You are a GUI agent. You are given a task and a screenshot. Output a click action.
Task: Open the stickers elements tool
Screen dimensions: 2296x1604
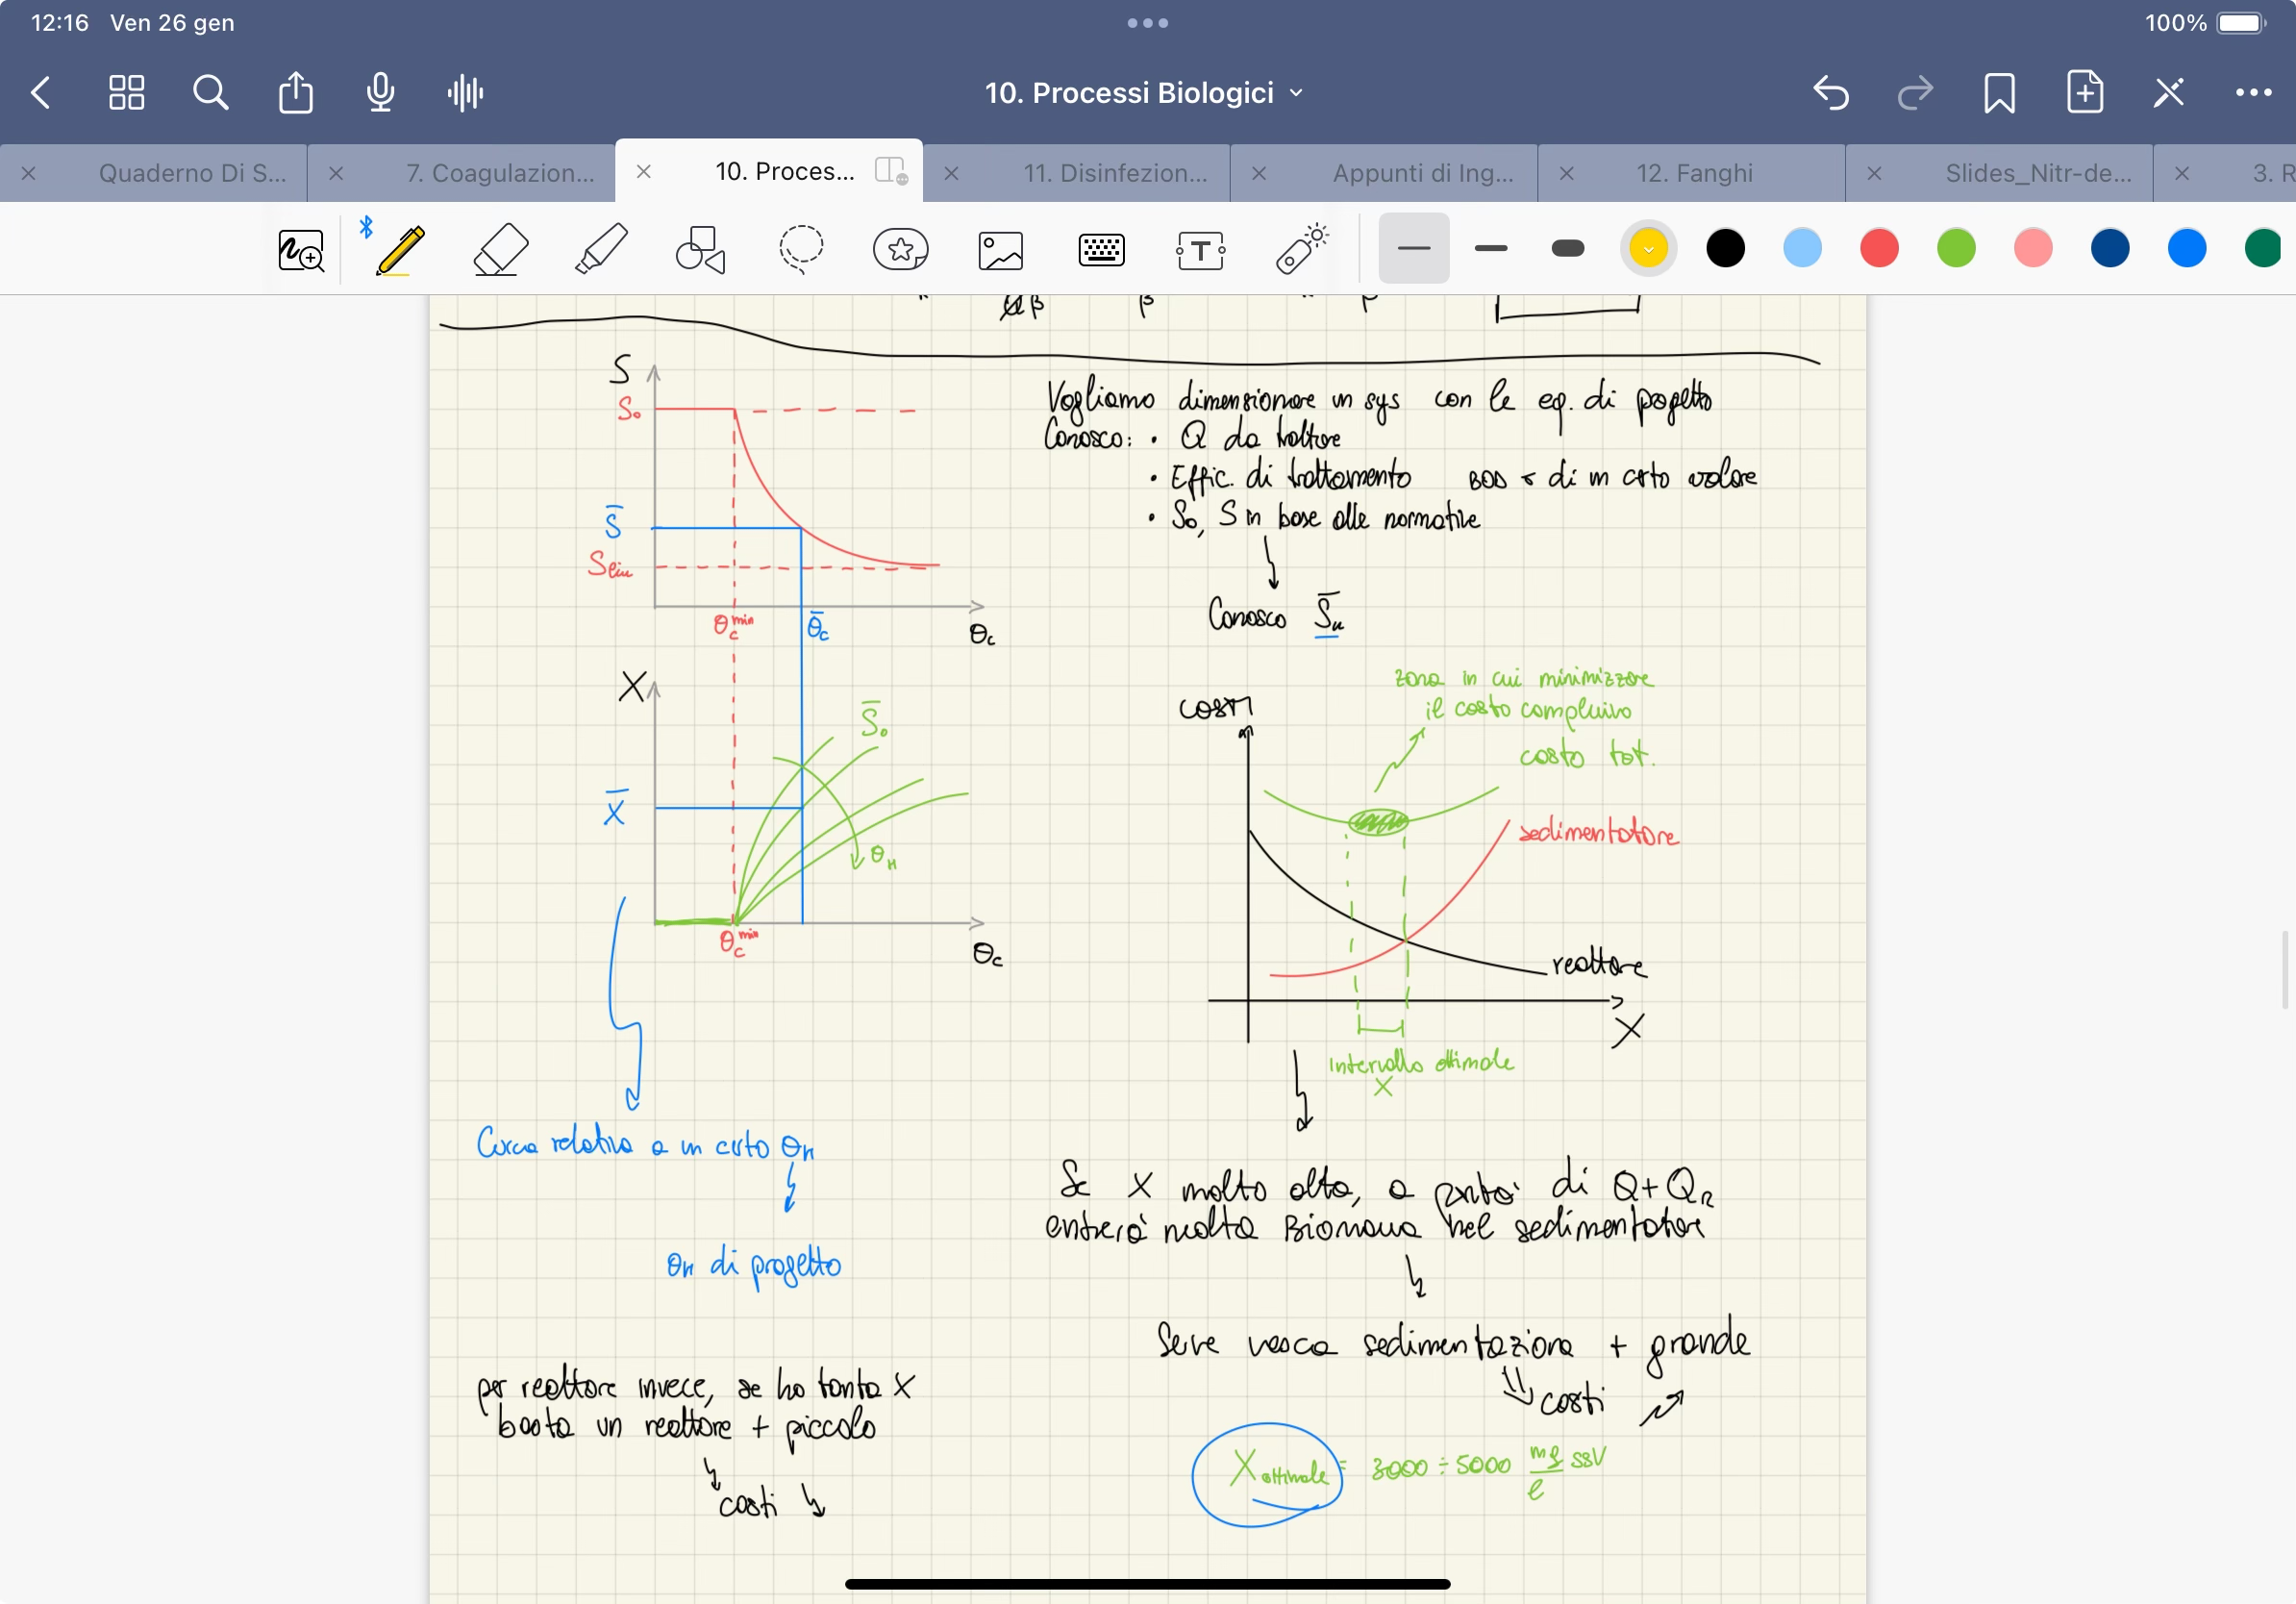900,249
